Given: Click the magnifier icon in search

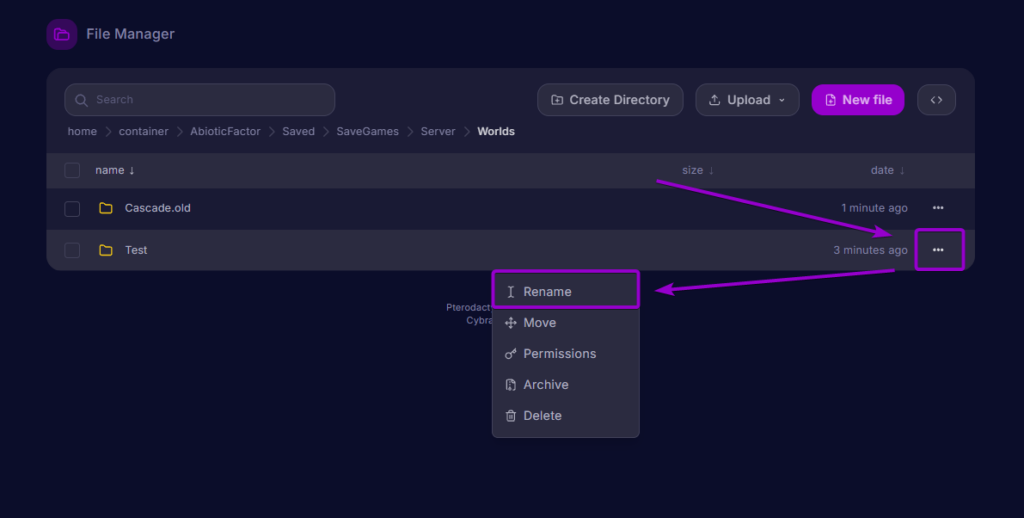Looking at the screenshot, I should click(81, 100).
